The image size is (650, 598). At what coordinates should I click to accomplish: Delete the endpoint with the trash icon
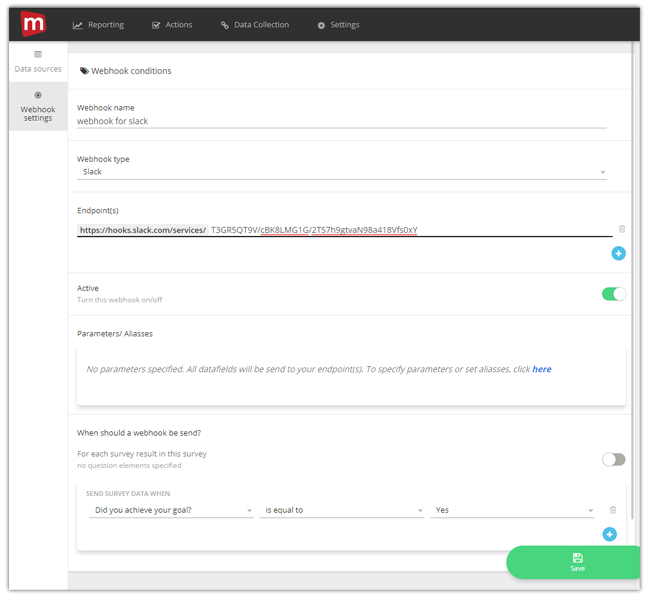point(621,229)
